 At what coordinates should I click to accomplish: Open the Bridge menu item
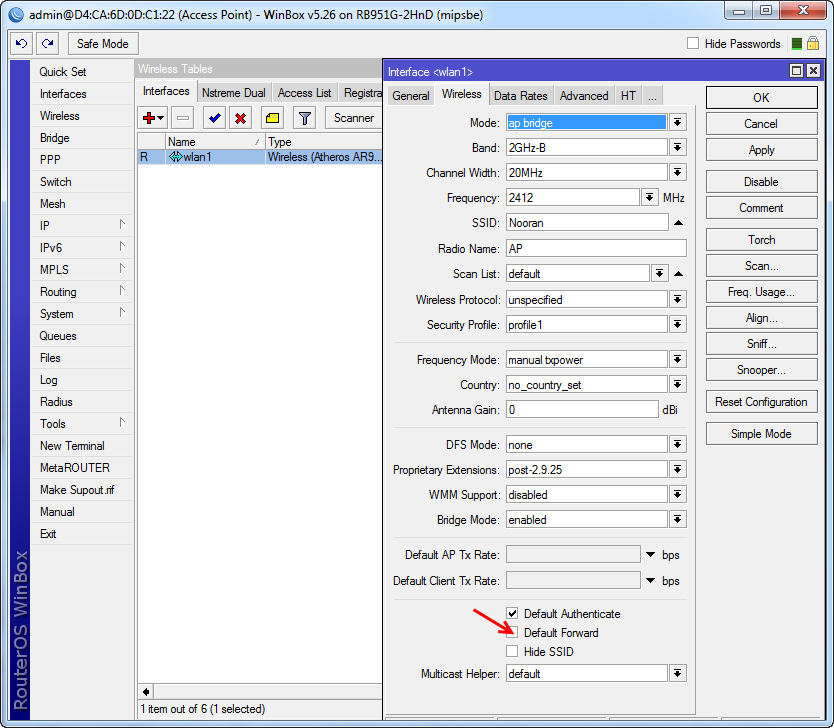coord(81,138)
